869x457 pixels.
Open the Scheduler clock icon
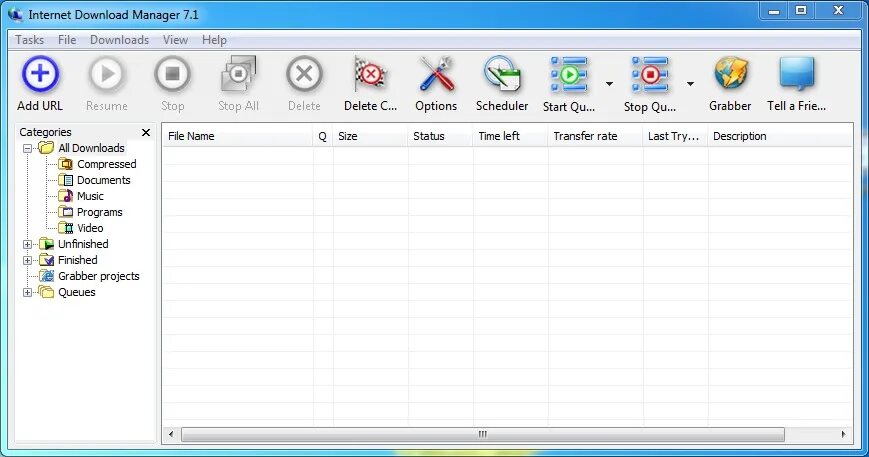(x=502, y=74)
